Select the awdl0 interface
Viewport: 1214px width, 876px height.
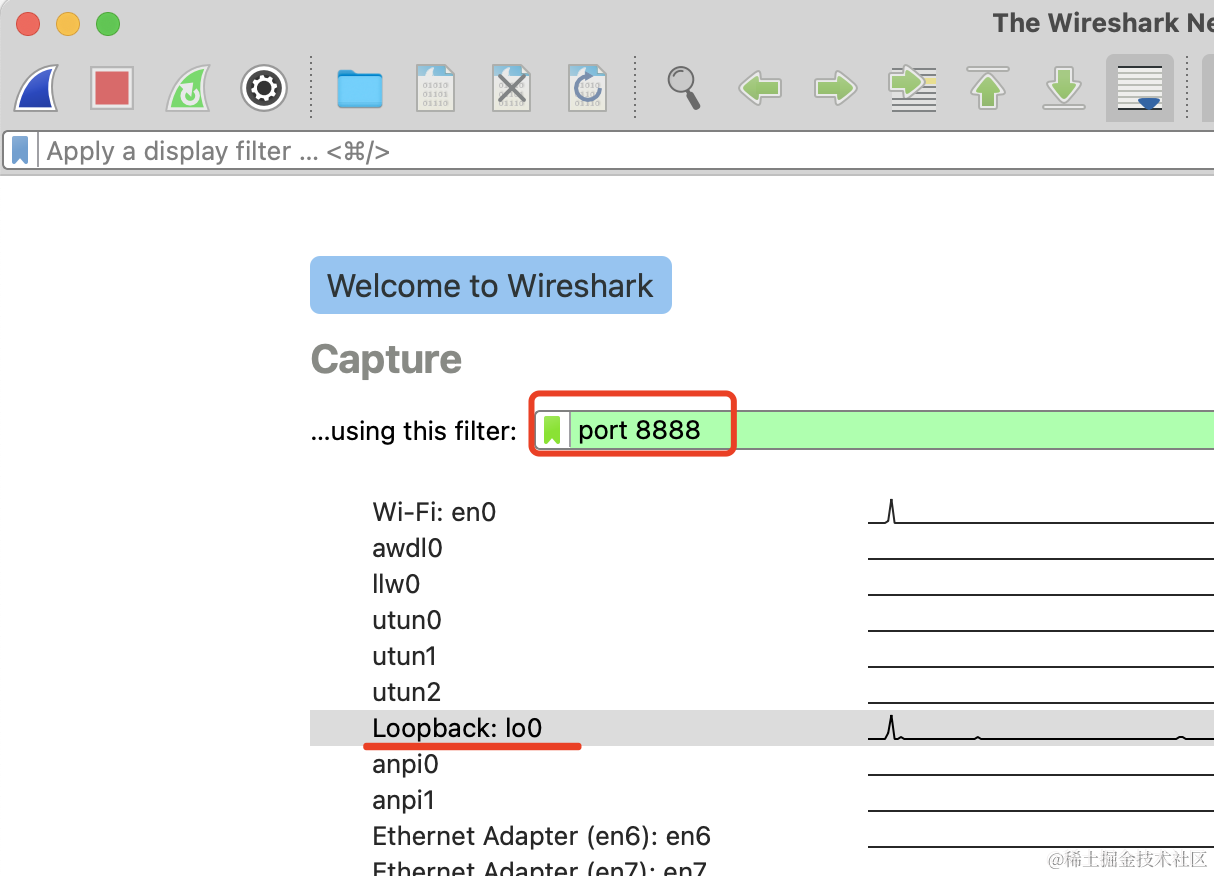point(407,548)
